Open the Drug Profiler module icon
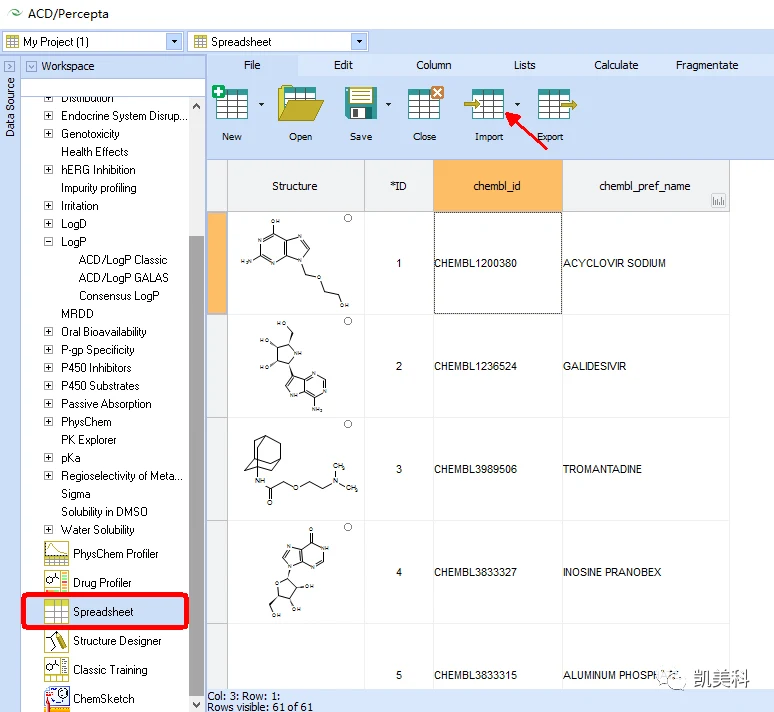The height and width of the screenshot is (712, 774). 56,582
